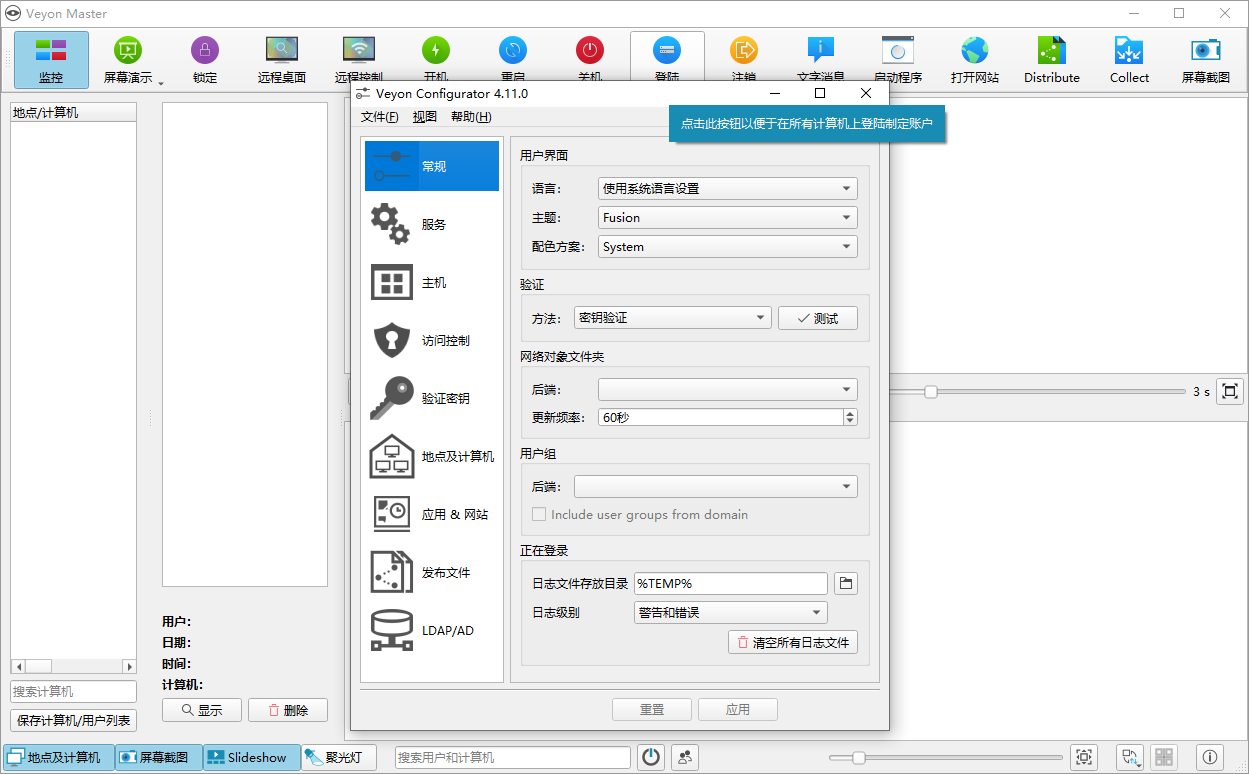Start 屏幕演示 screen demo mode
Screen dimensions: 1249x774
point(128,60)
